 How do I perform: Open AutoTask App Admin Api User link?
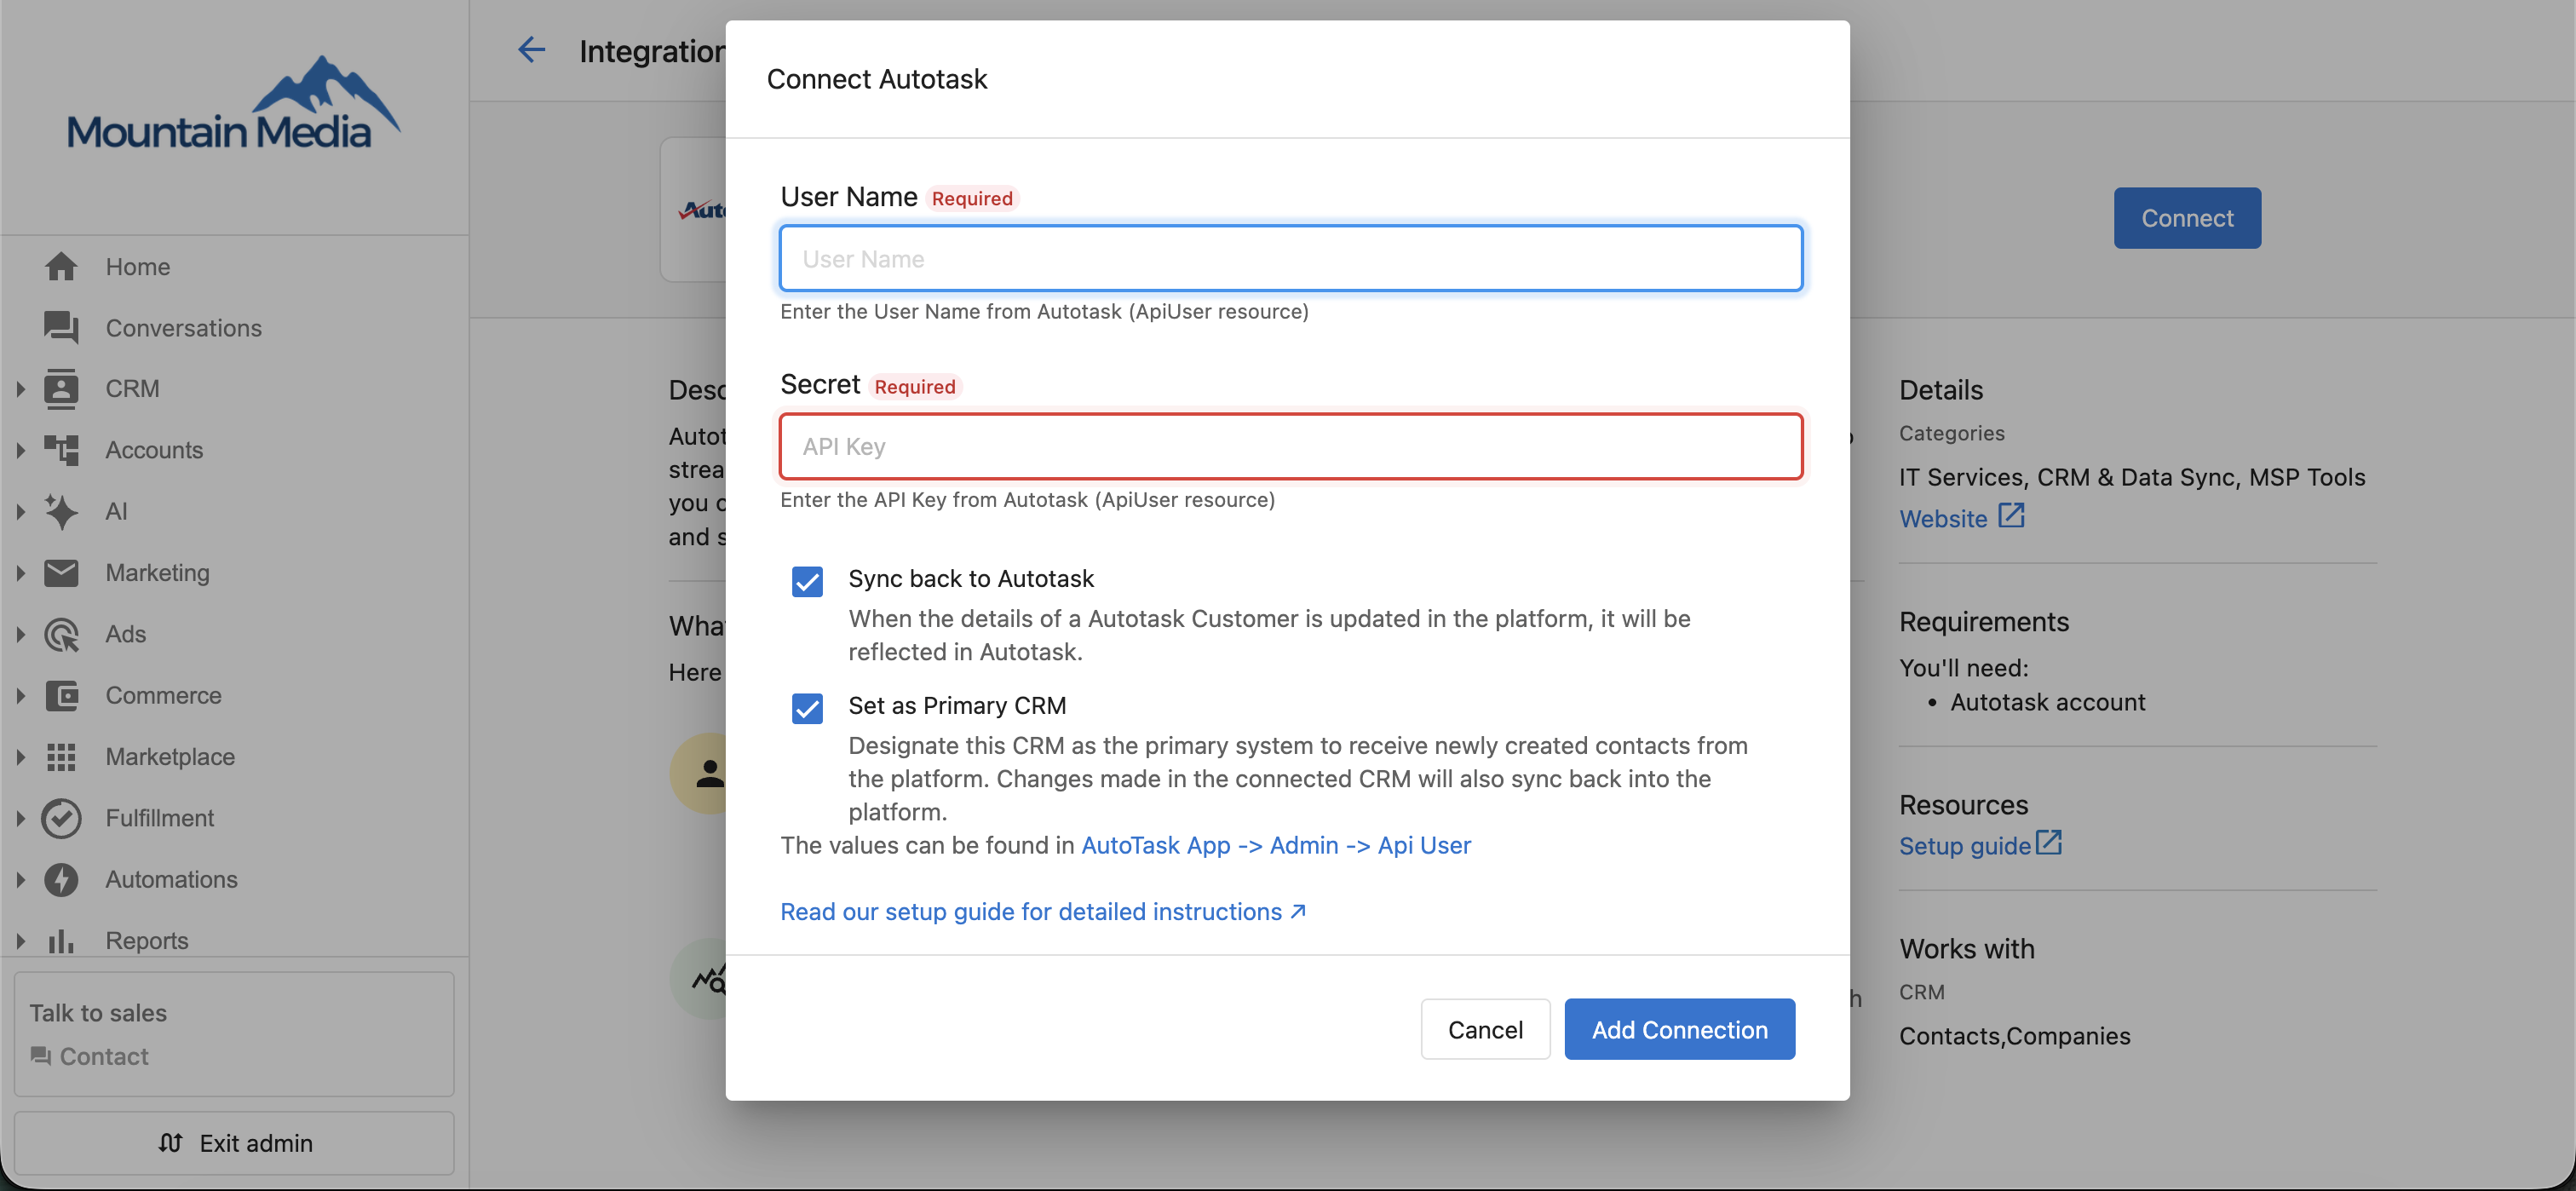pyautogui.click(x=1275, y=844)
